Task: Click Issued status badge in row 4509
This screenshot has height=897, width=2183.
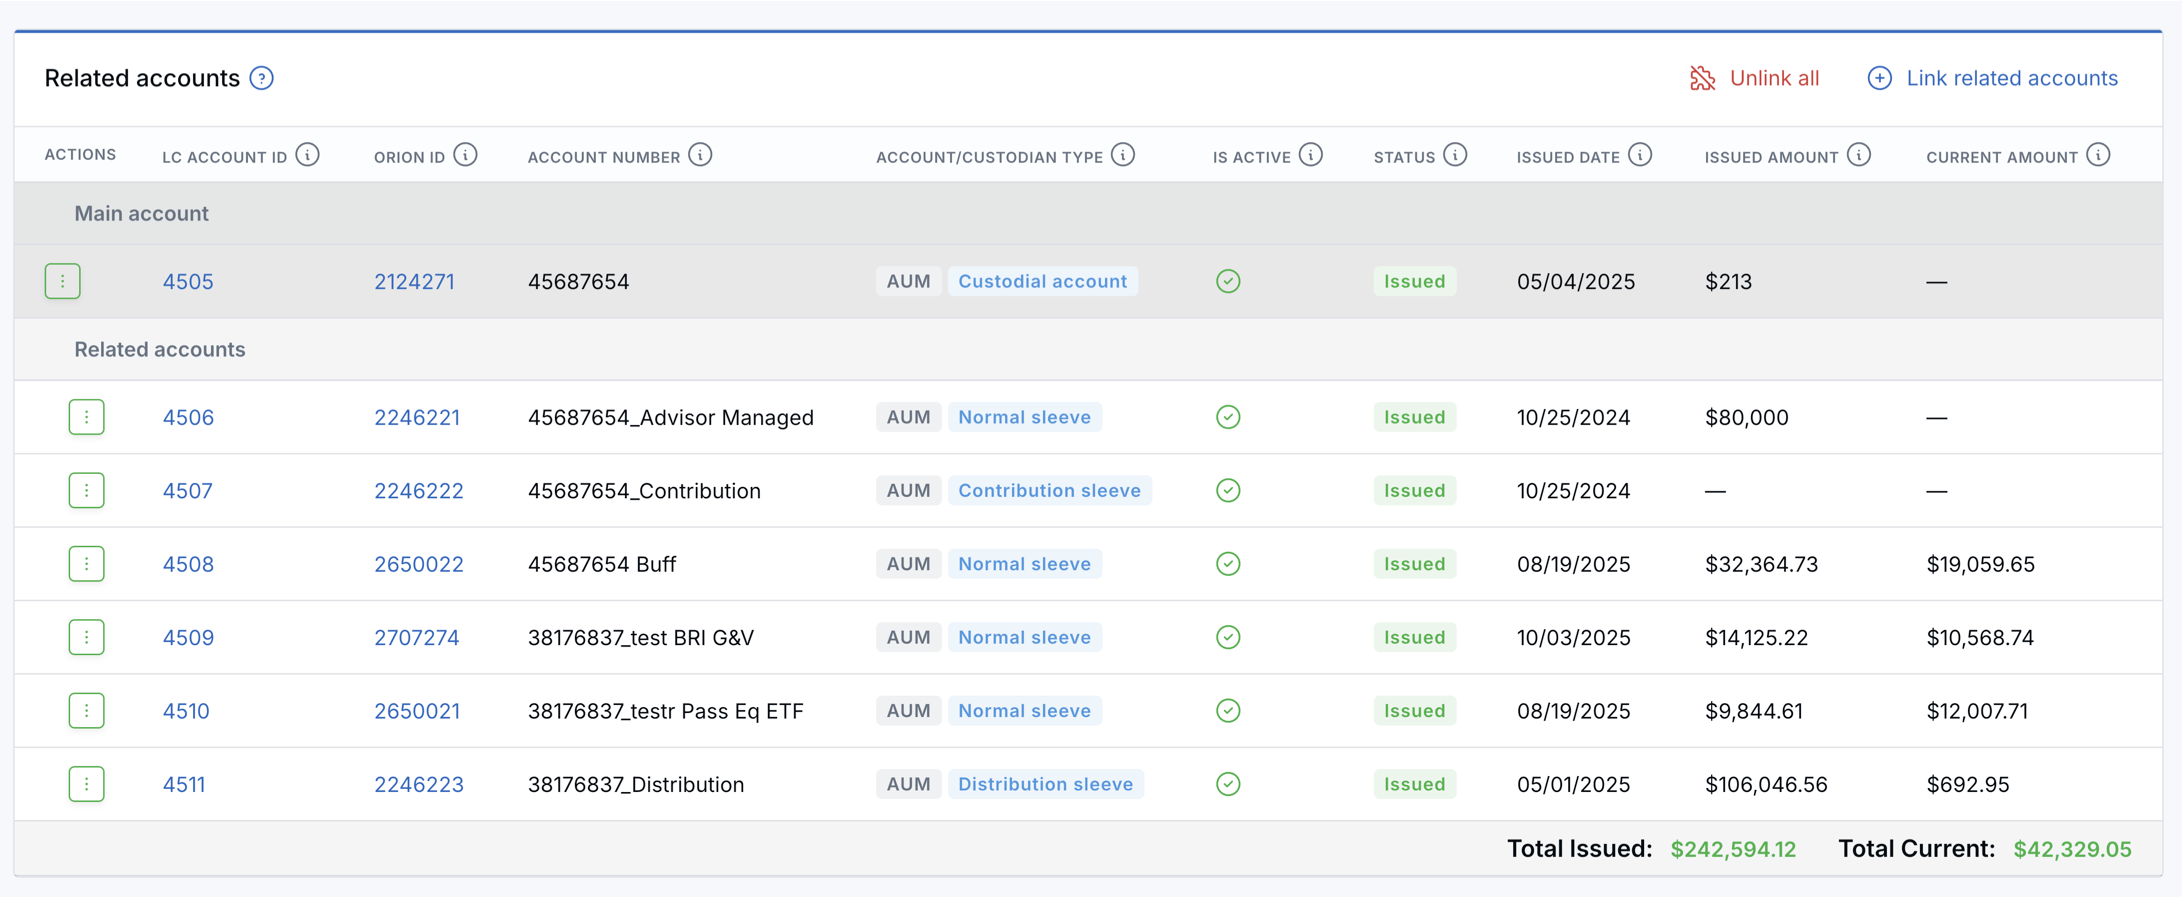Action: (1414, 637)
